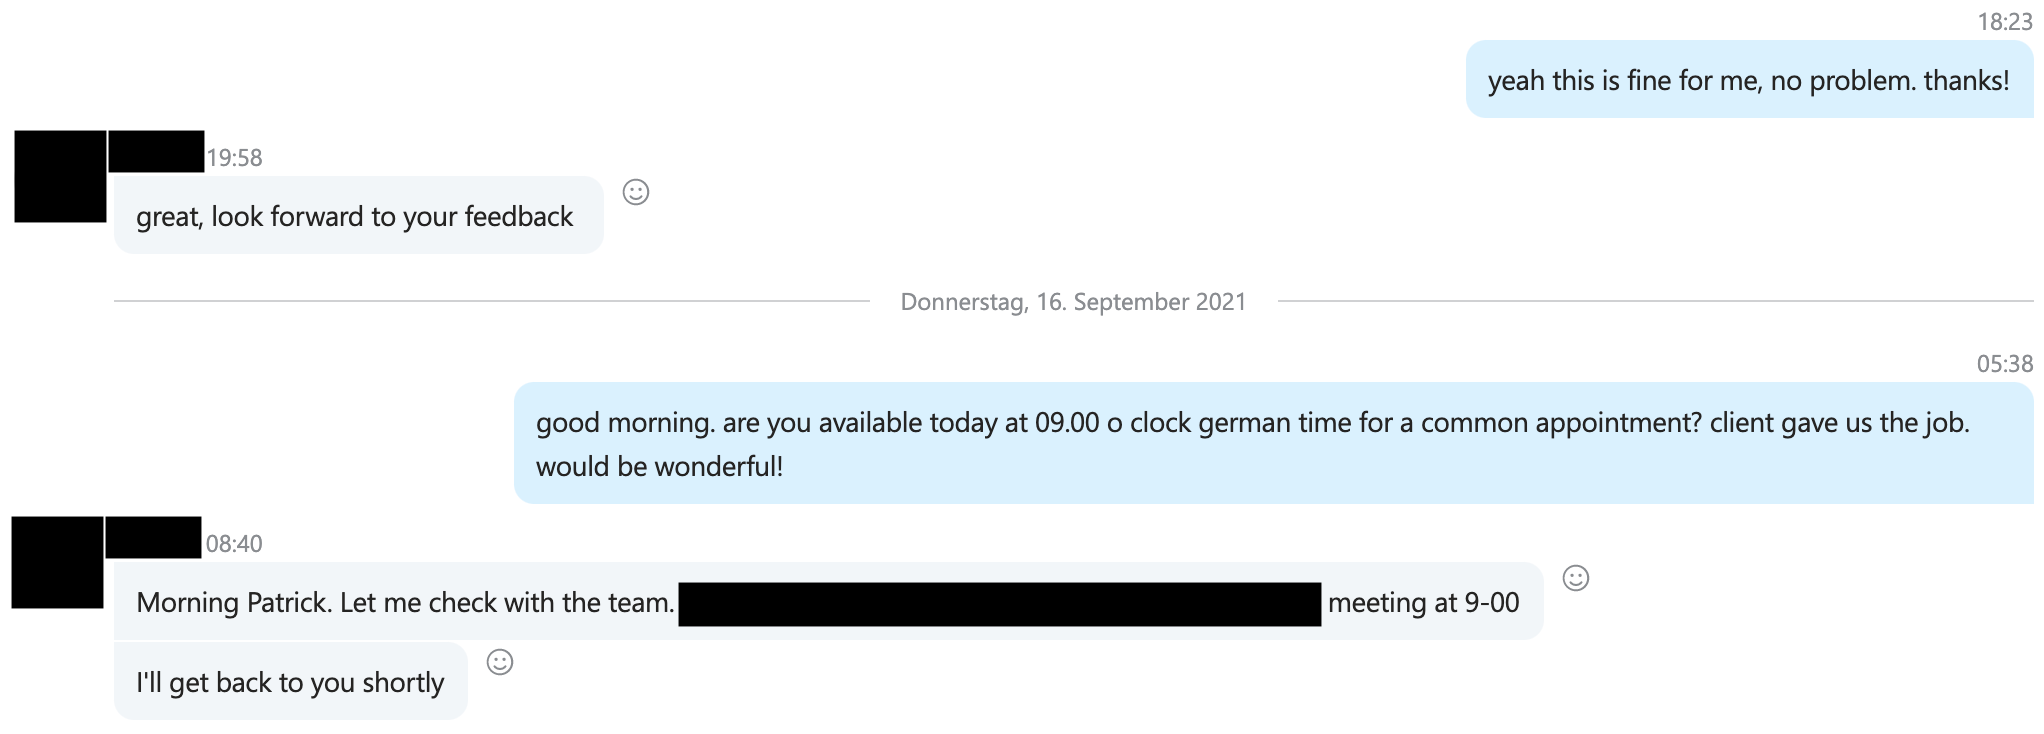Open emoji reactions for "look forward to your feedback"
2044x734 pixels.
tap(636, 192)
